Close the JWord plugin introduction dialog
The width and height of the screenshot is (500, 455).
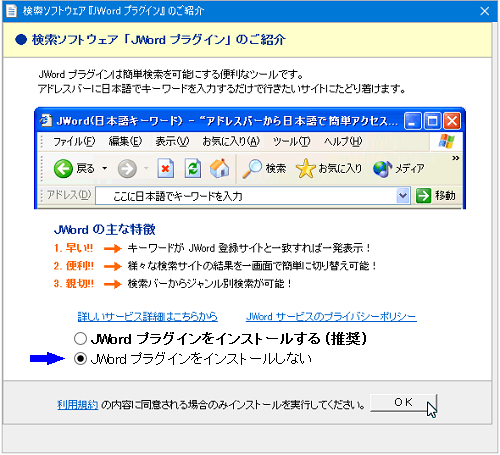point(484,11)
